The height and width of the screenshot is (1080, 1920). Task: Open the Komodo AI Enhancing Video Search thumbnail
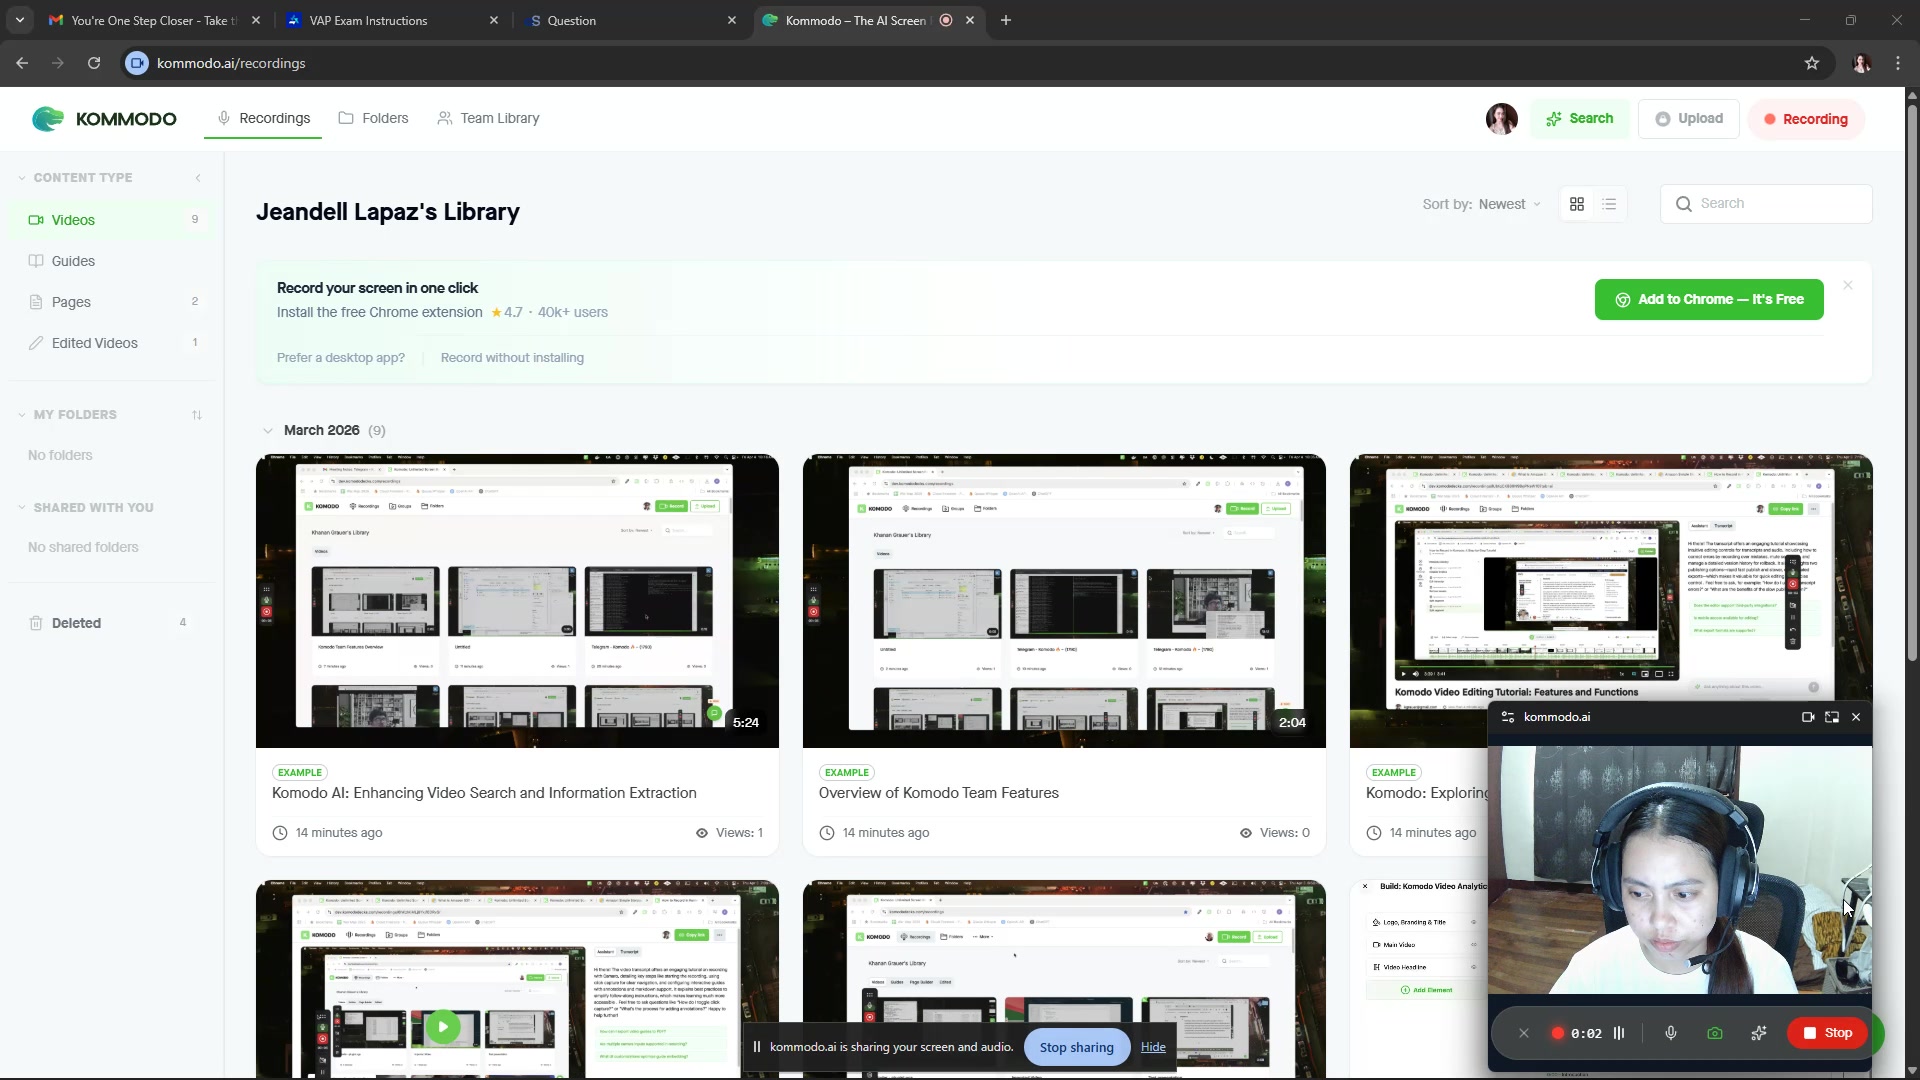tap(517, 601)
